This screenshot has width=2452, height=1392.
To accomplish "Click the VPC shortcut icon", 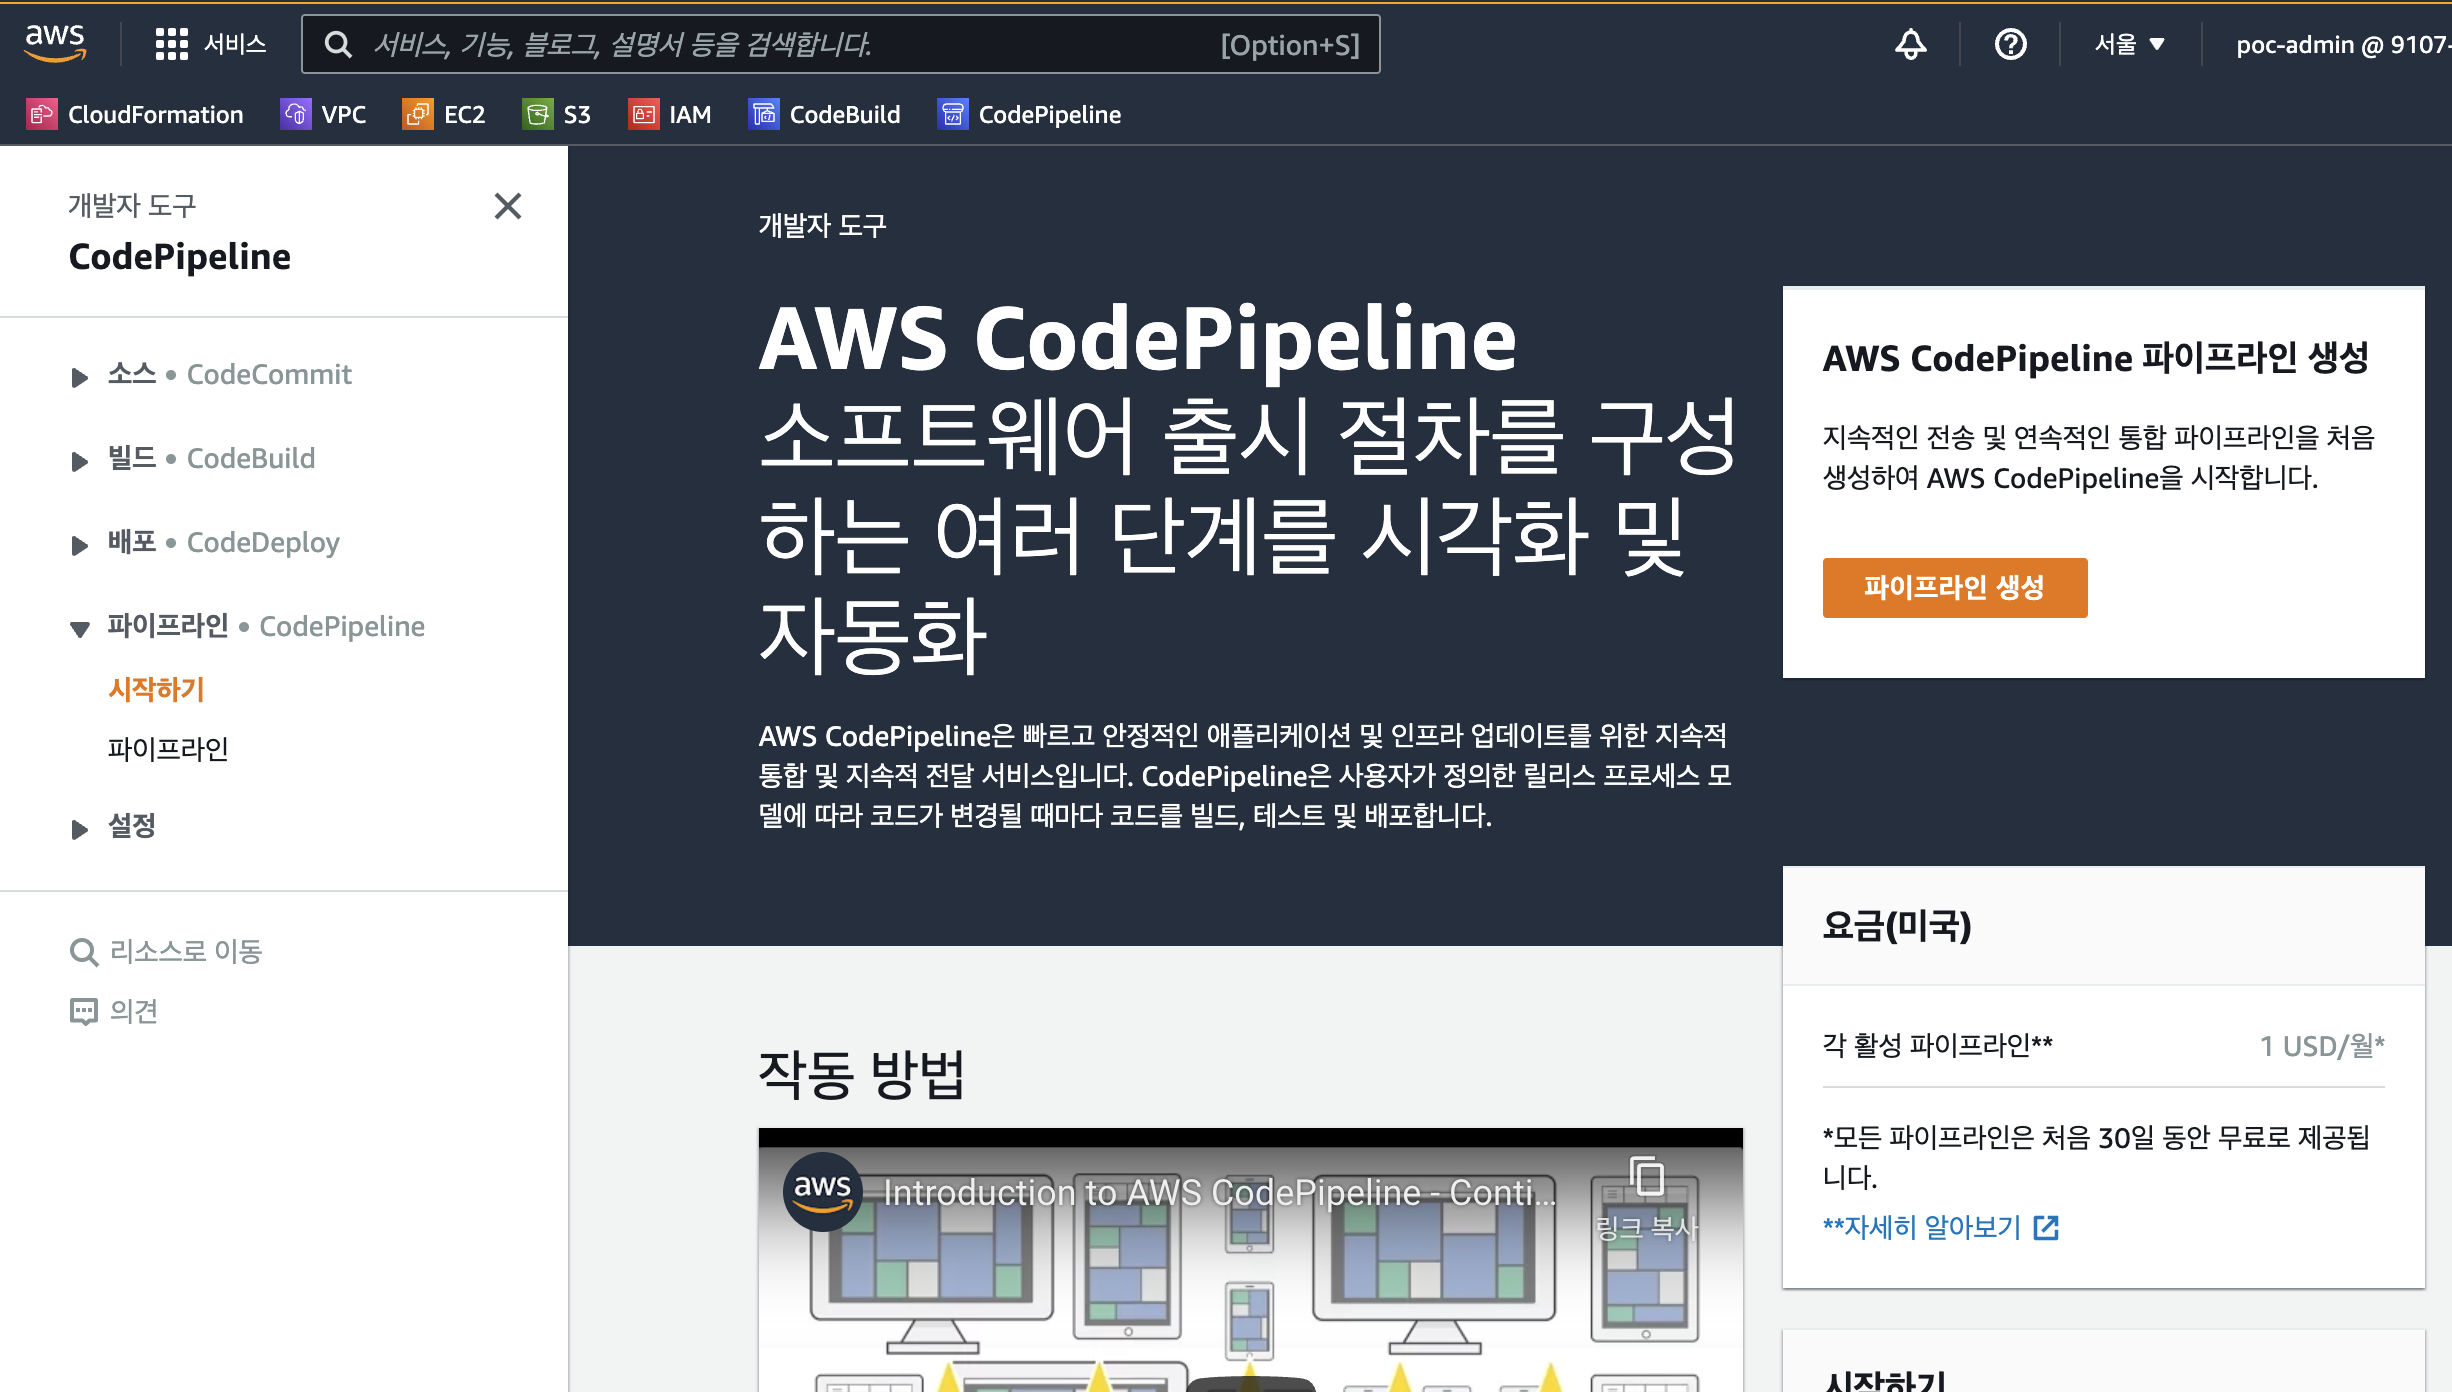I will (295, 114).
